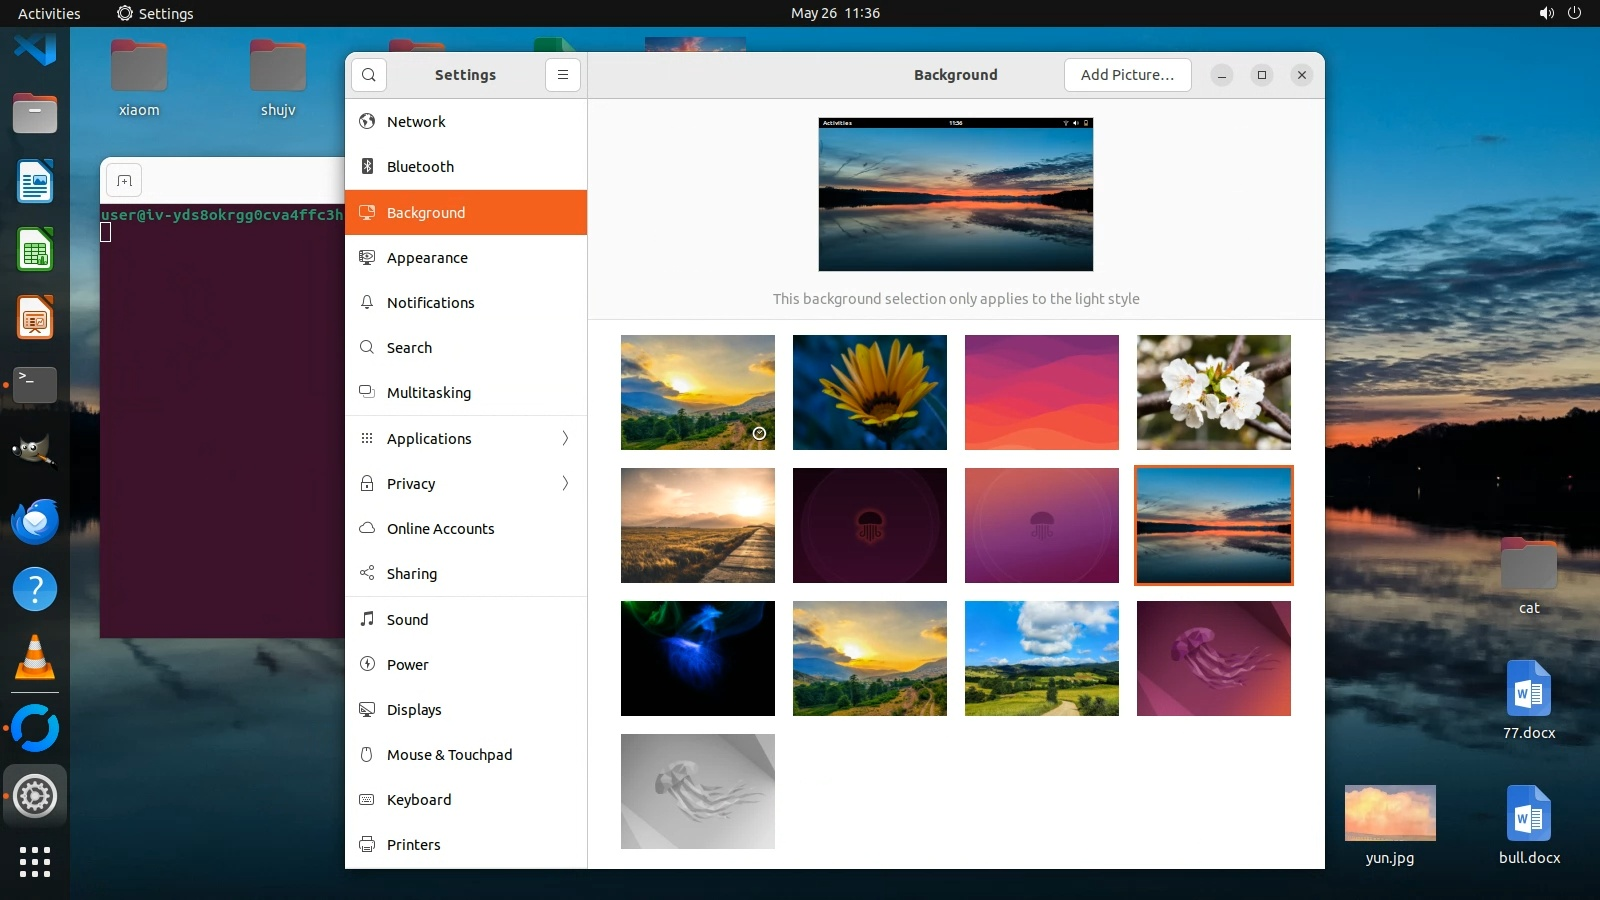Image resolution: width=1600 pixels, height=900 pixels.
Task: Open Thunderbird mail from the dock
Action: [35, 522]
